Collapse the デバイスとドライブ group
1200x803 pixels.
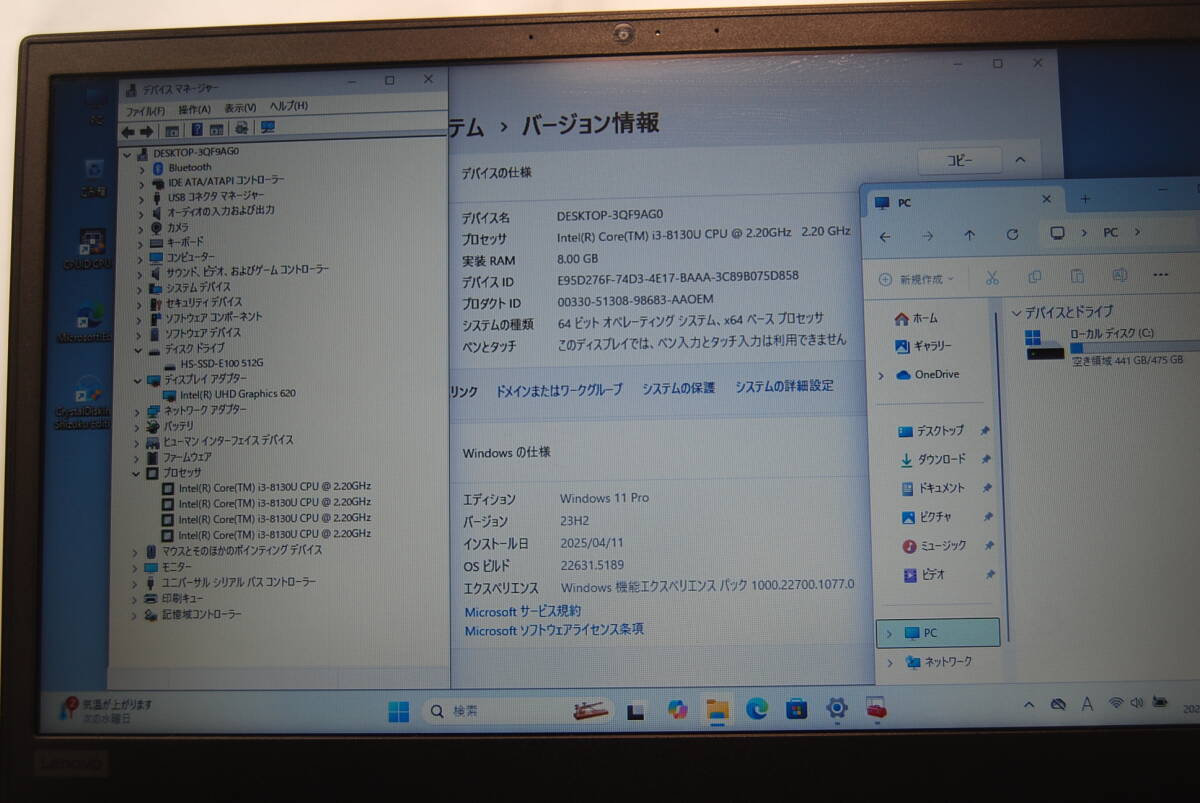pos(1016,312)
